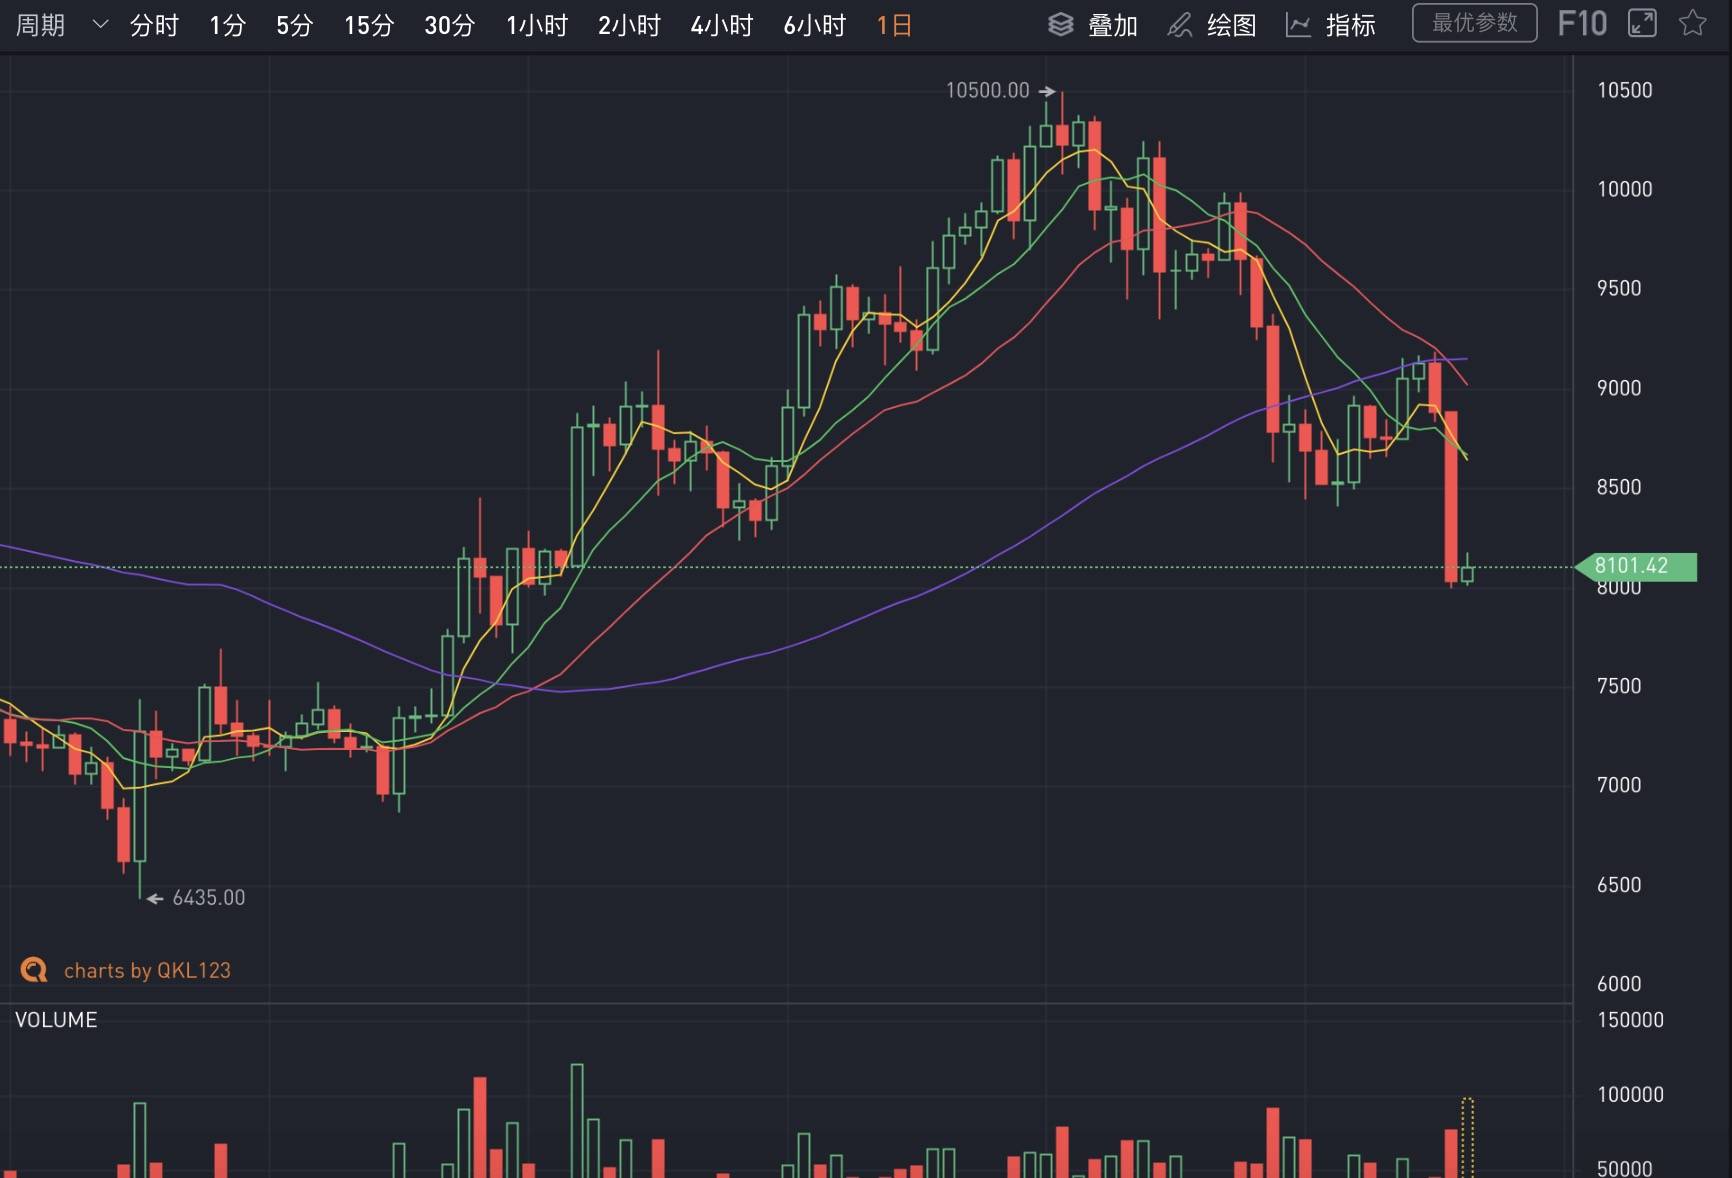The image size is (1732, 1178).
Task: Open the 指标 indicators chart icon
Action: tap(1298, 24)
